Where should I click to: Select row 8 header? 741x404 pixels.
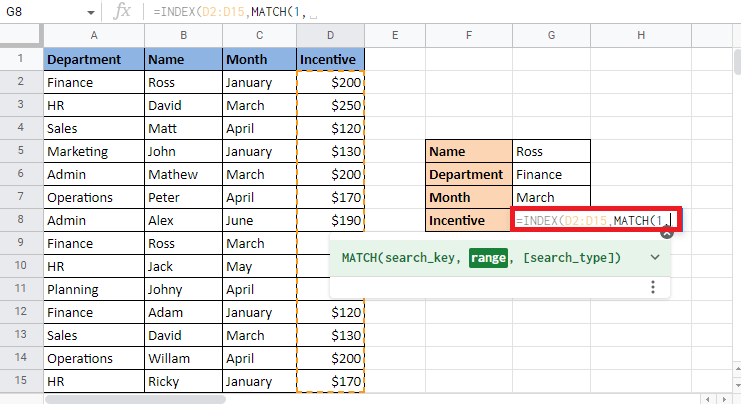(20, 220)
